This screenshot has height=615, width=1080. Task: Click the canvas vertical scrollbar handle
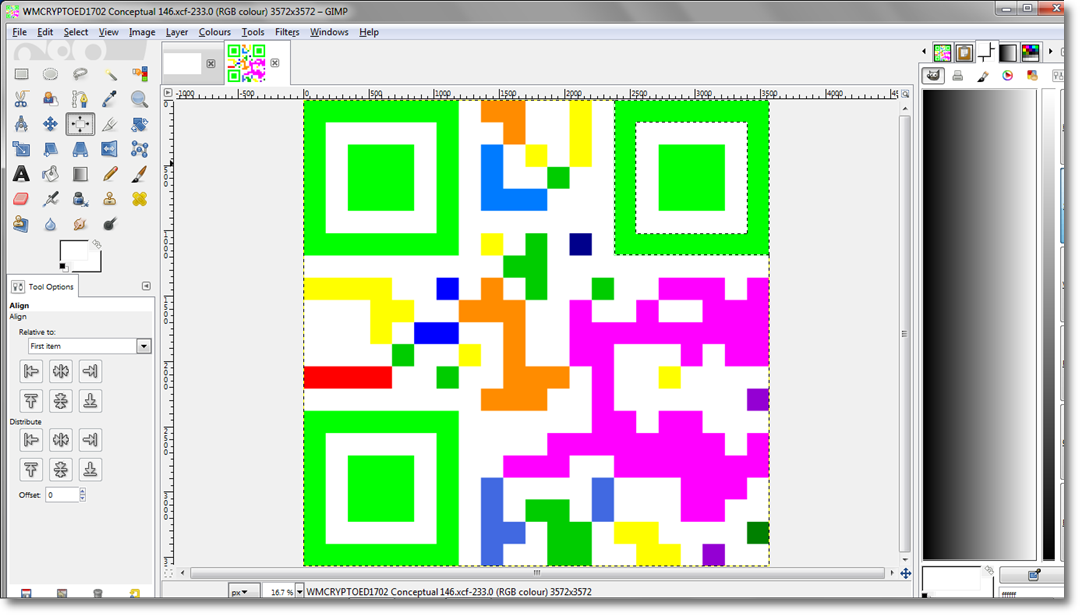tap(904, 333)
